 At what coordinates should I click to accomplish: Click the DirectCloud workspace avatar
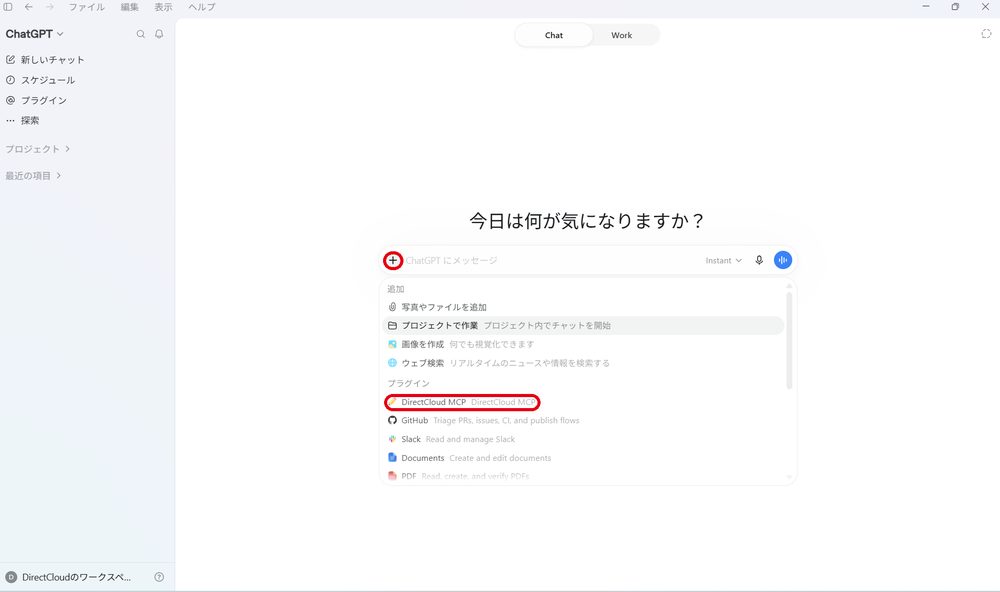(x=11, y=577)
